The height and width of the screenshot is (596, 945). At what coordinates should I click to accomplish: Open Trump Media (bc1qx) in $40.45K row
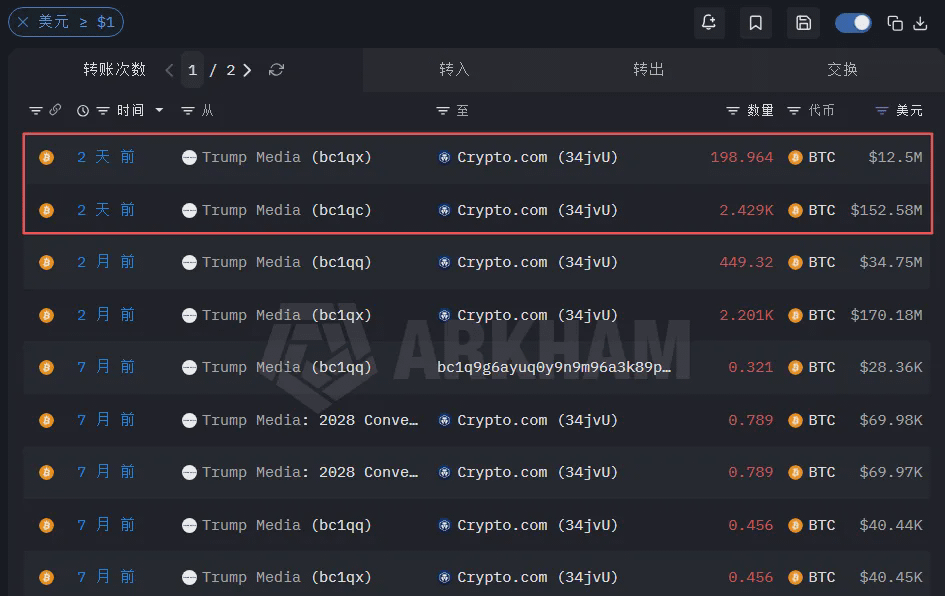(277, 577)
